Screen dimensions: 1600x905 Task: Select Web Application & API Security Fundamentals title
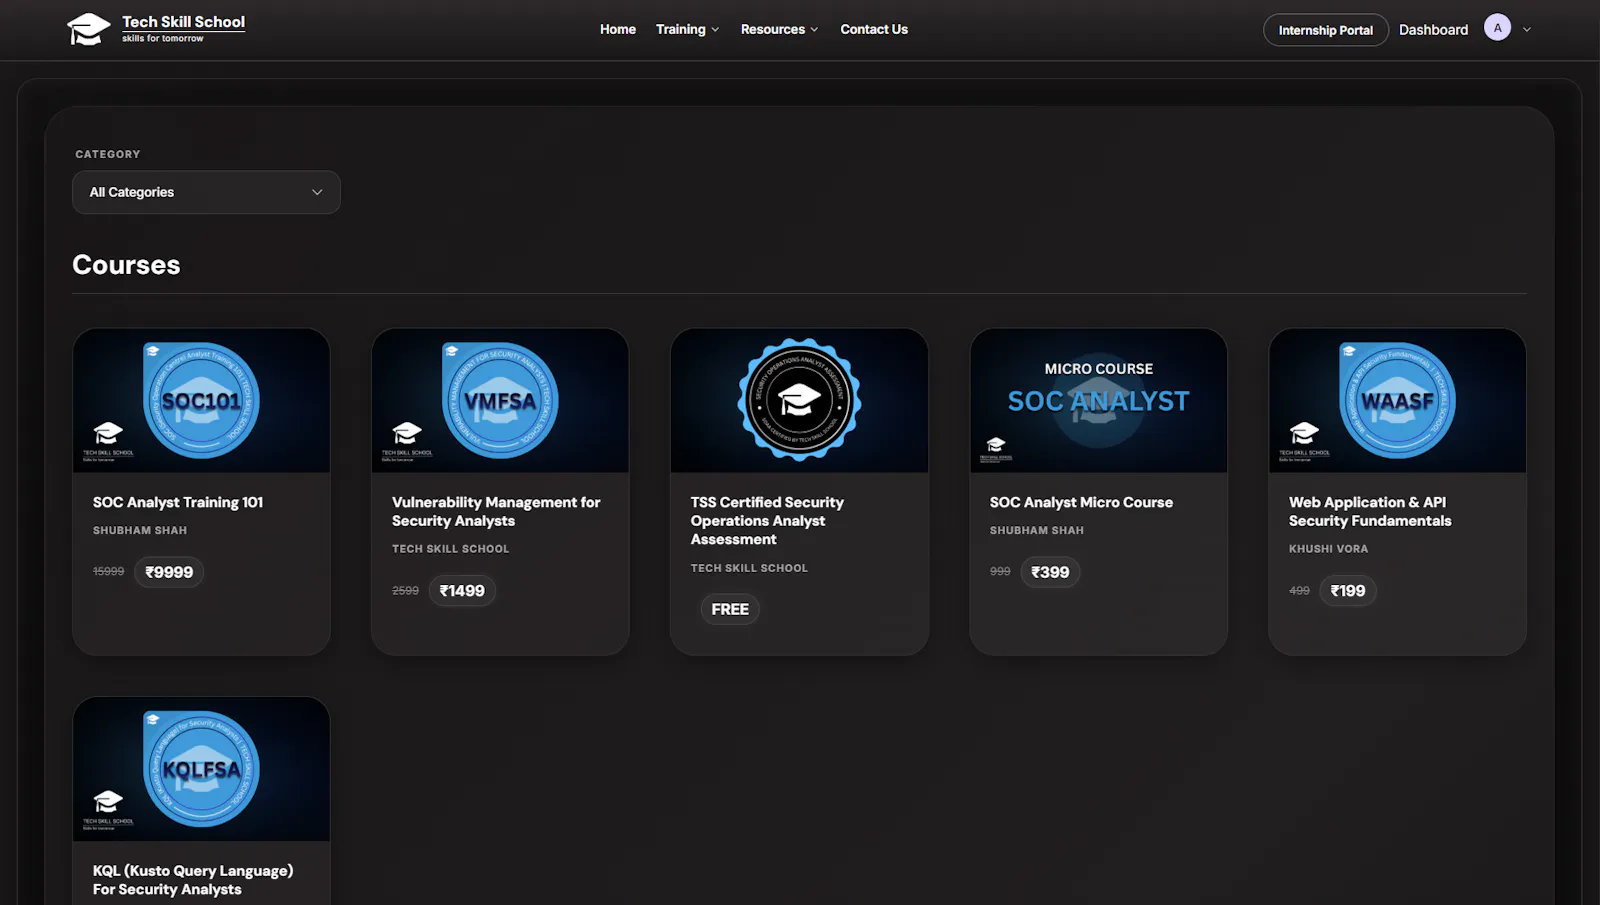click(1370, 511)
